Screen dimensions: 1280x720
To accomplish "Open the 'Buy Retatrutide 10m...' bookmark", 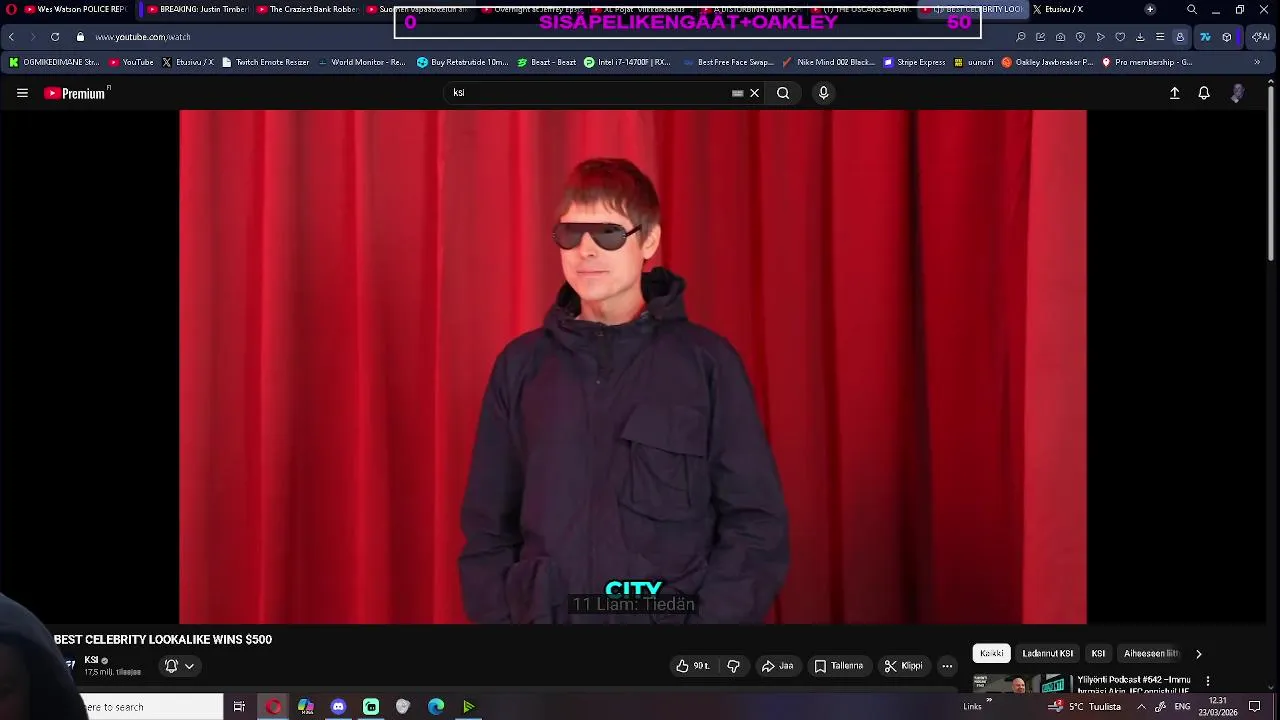I will click(463, 62).
